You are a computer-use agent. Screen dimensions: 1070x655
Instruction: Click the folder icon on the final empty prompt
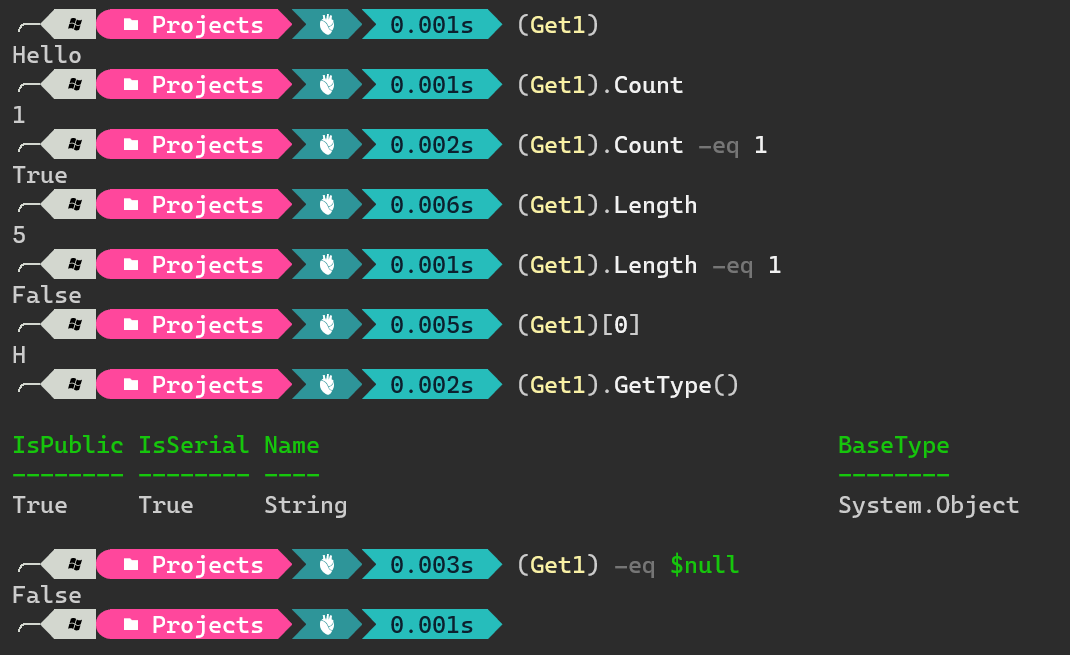131,625
